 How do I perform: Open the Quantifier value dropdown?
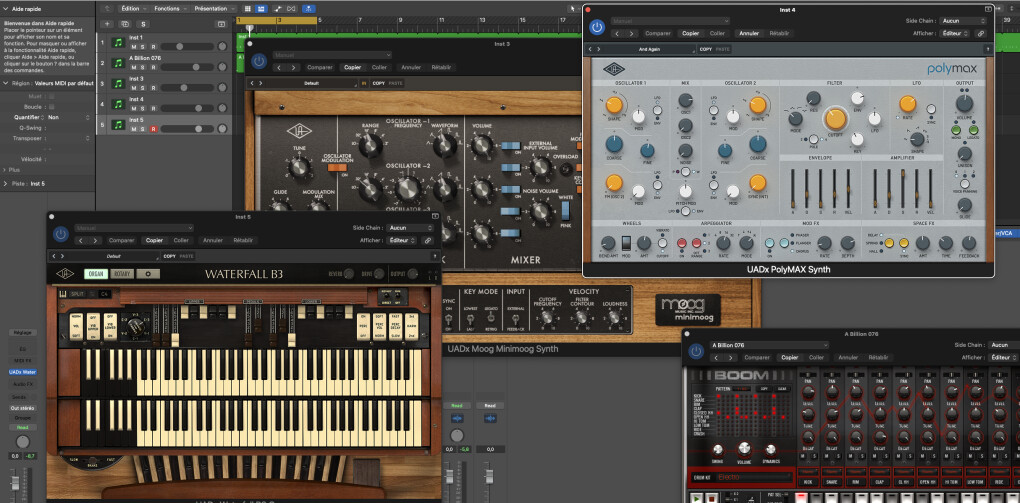68,117
